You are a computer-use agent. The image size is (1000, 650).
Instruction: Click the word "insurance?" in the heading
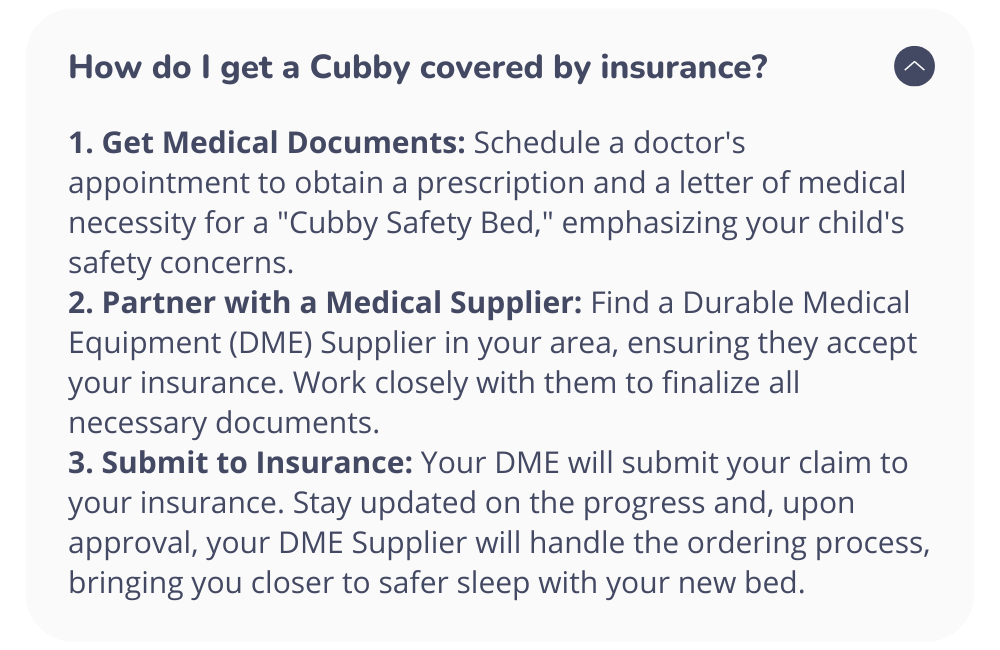tap(684, 67)
